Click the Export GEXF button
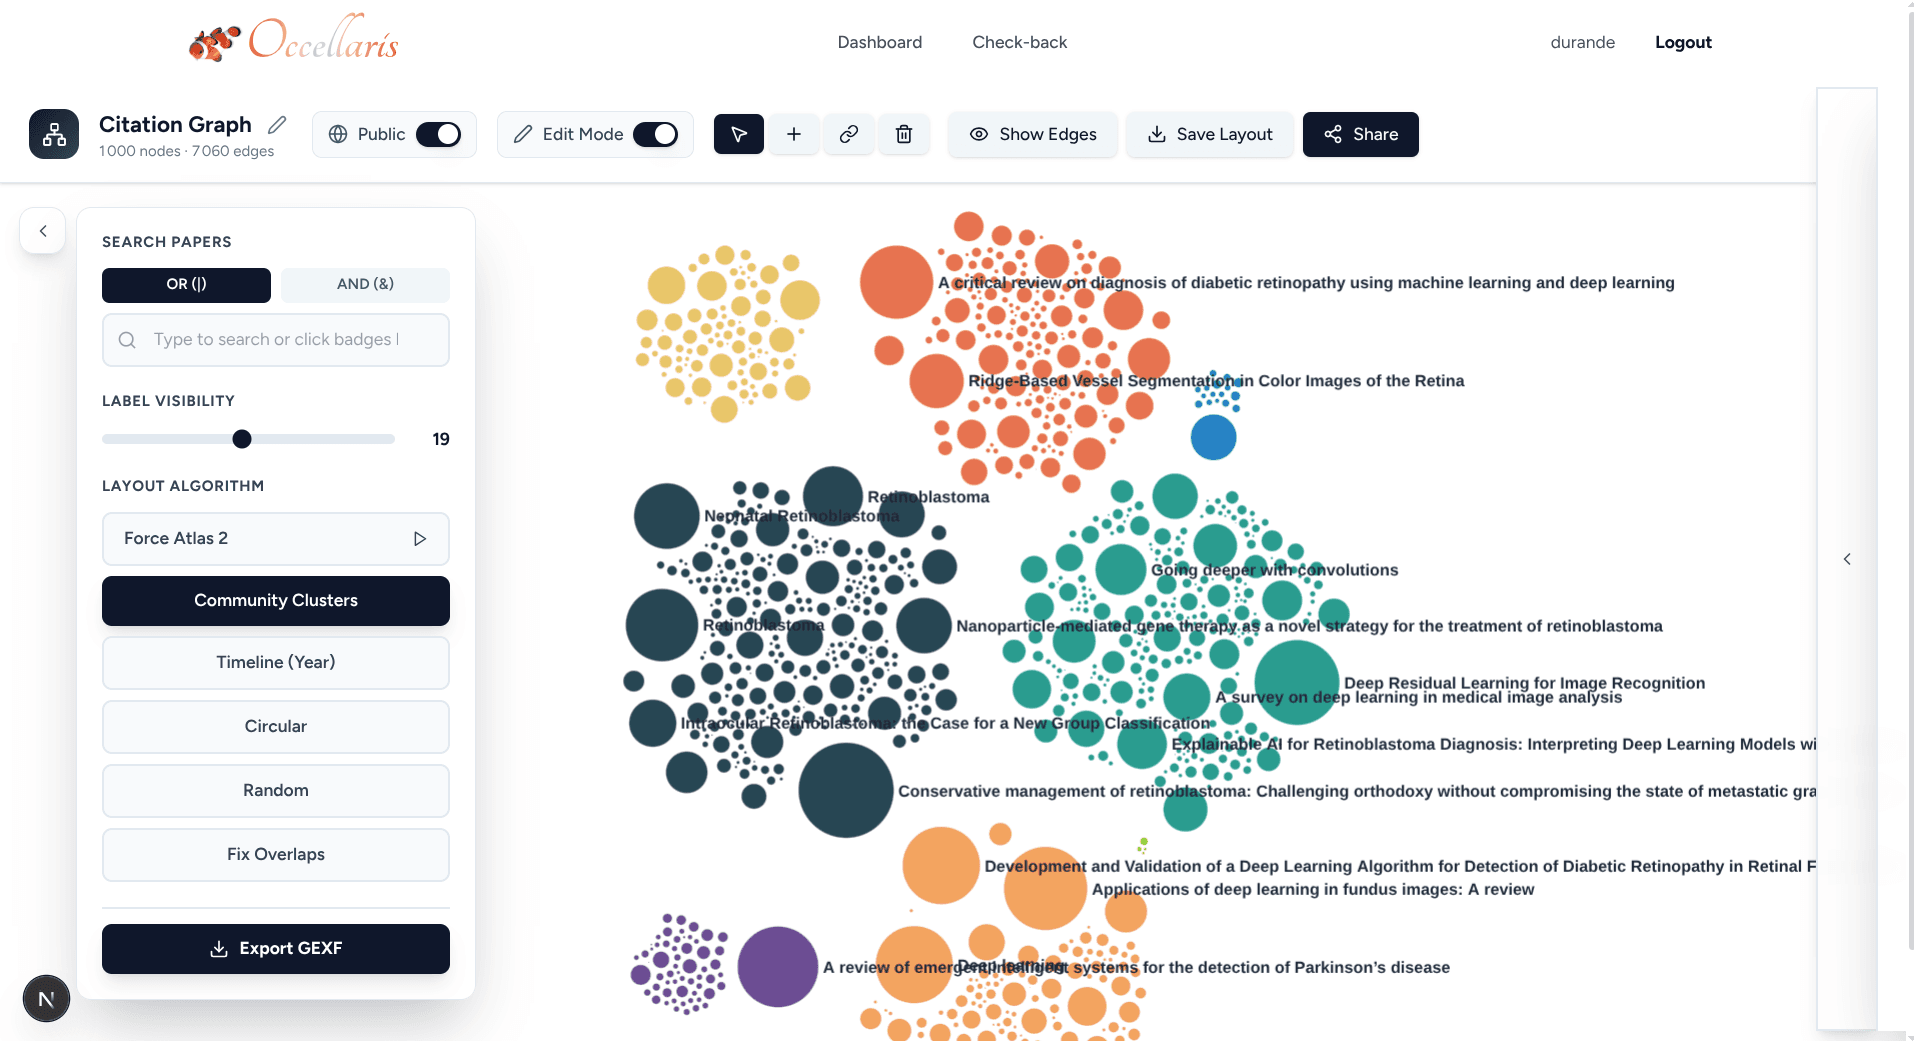This screenshot has width=1914, height=1041. click(x=276, y=948)
